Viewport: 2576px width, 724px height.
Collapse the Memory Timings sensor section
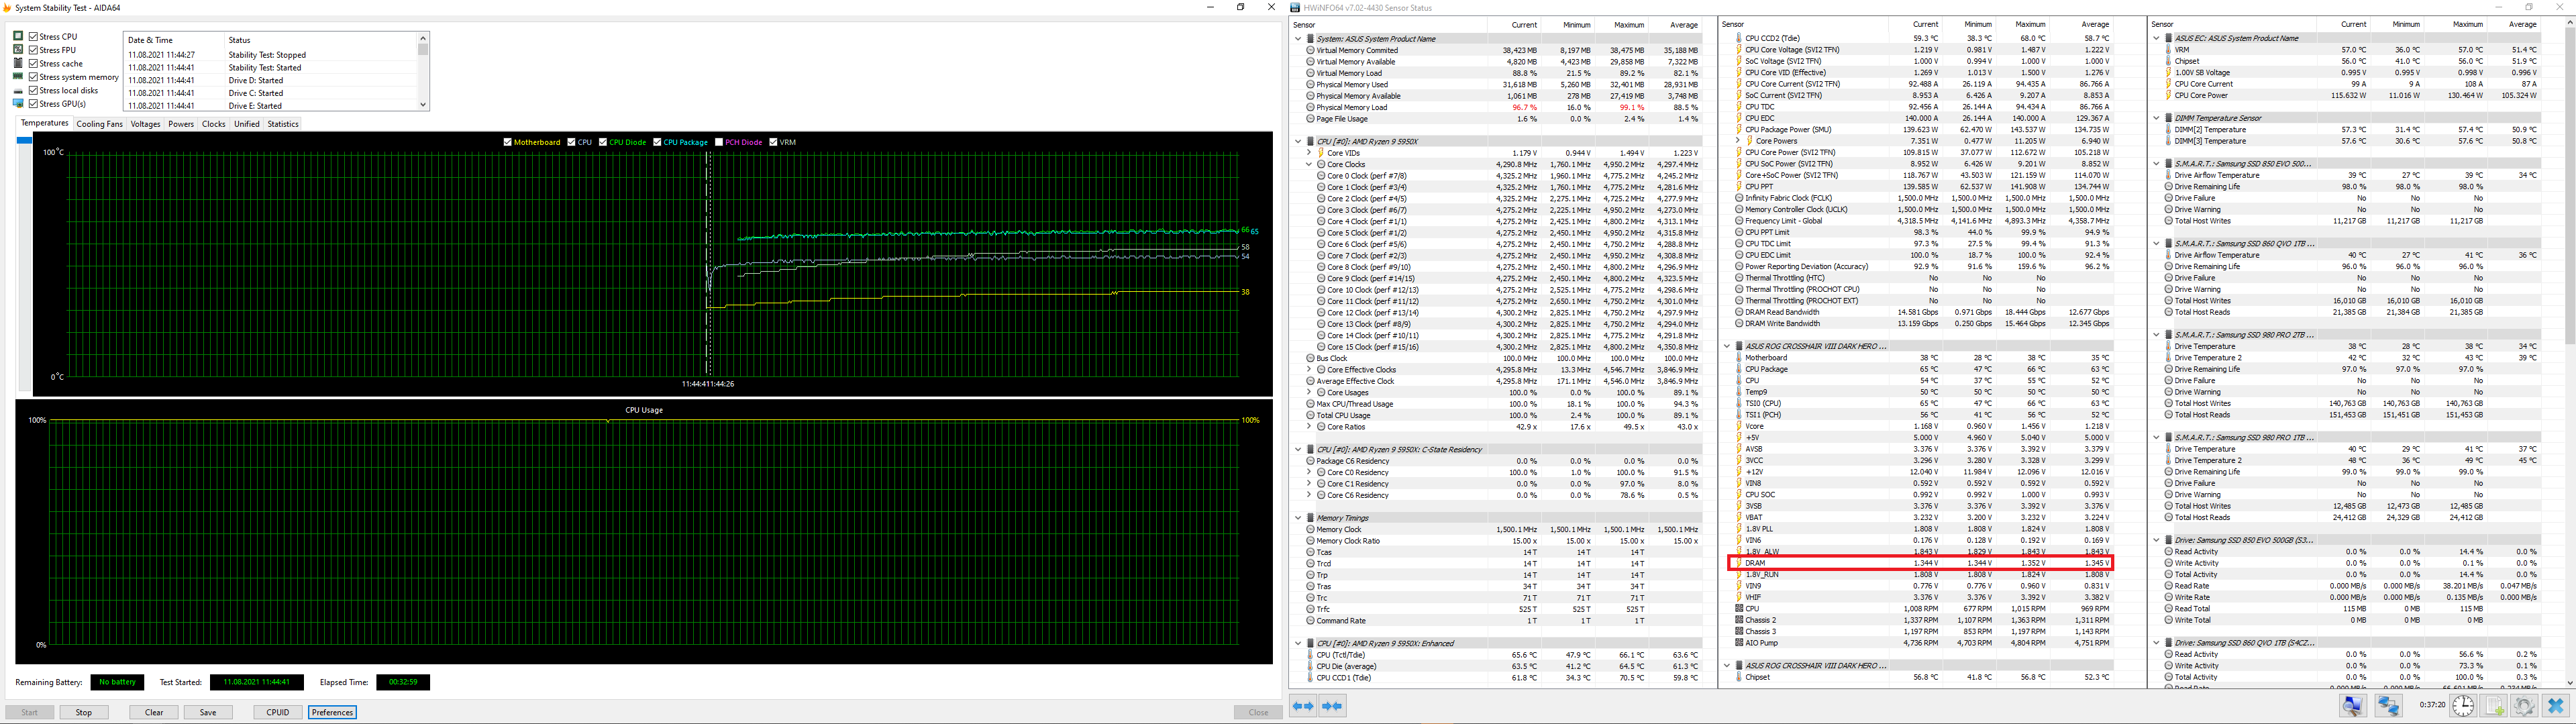click(x=1298, y=518)
